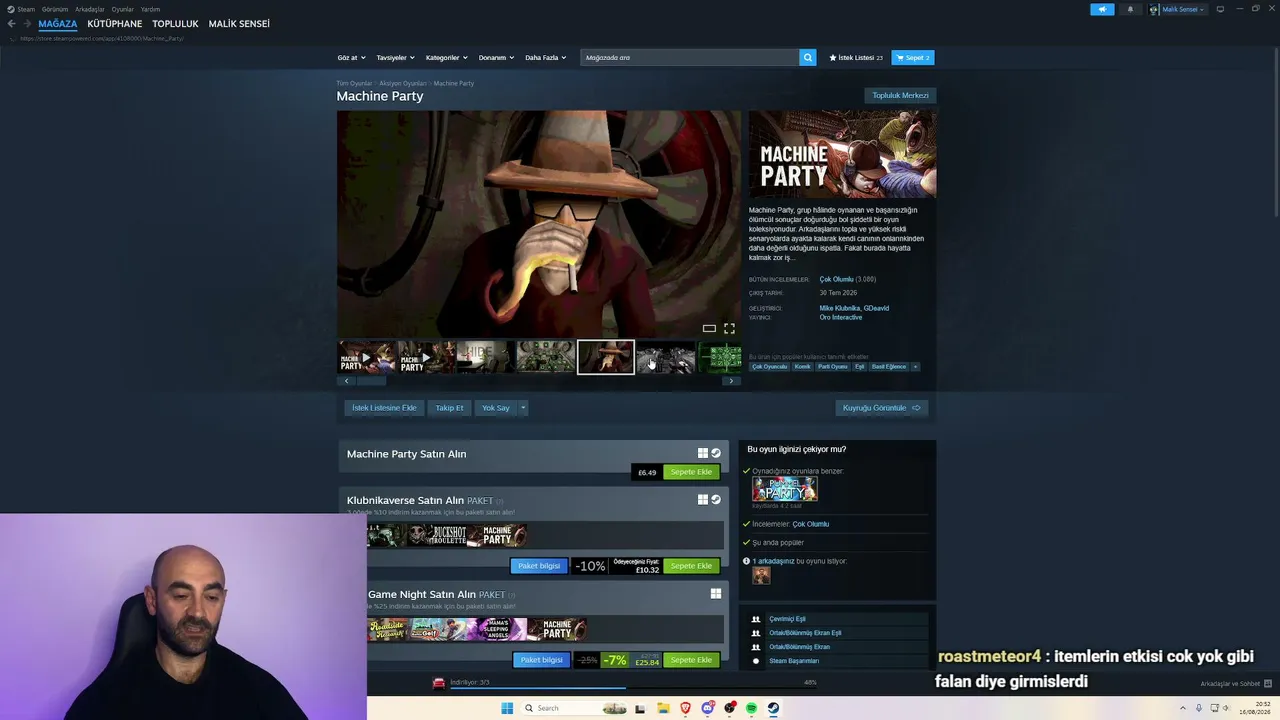Click the store search magnifier icon
The width and height of the screenshot is (1280, 720).
pos(807,57)
